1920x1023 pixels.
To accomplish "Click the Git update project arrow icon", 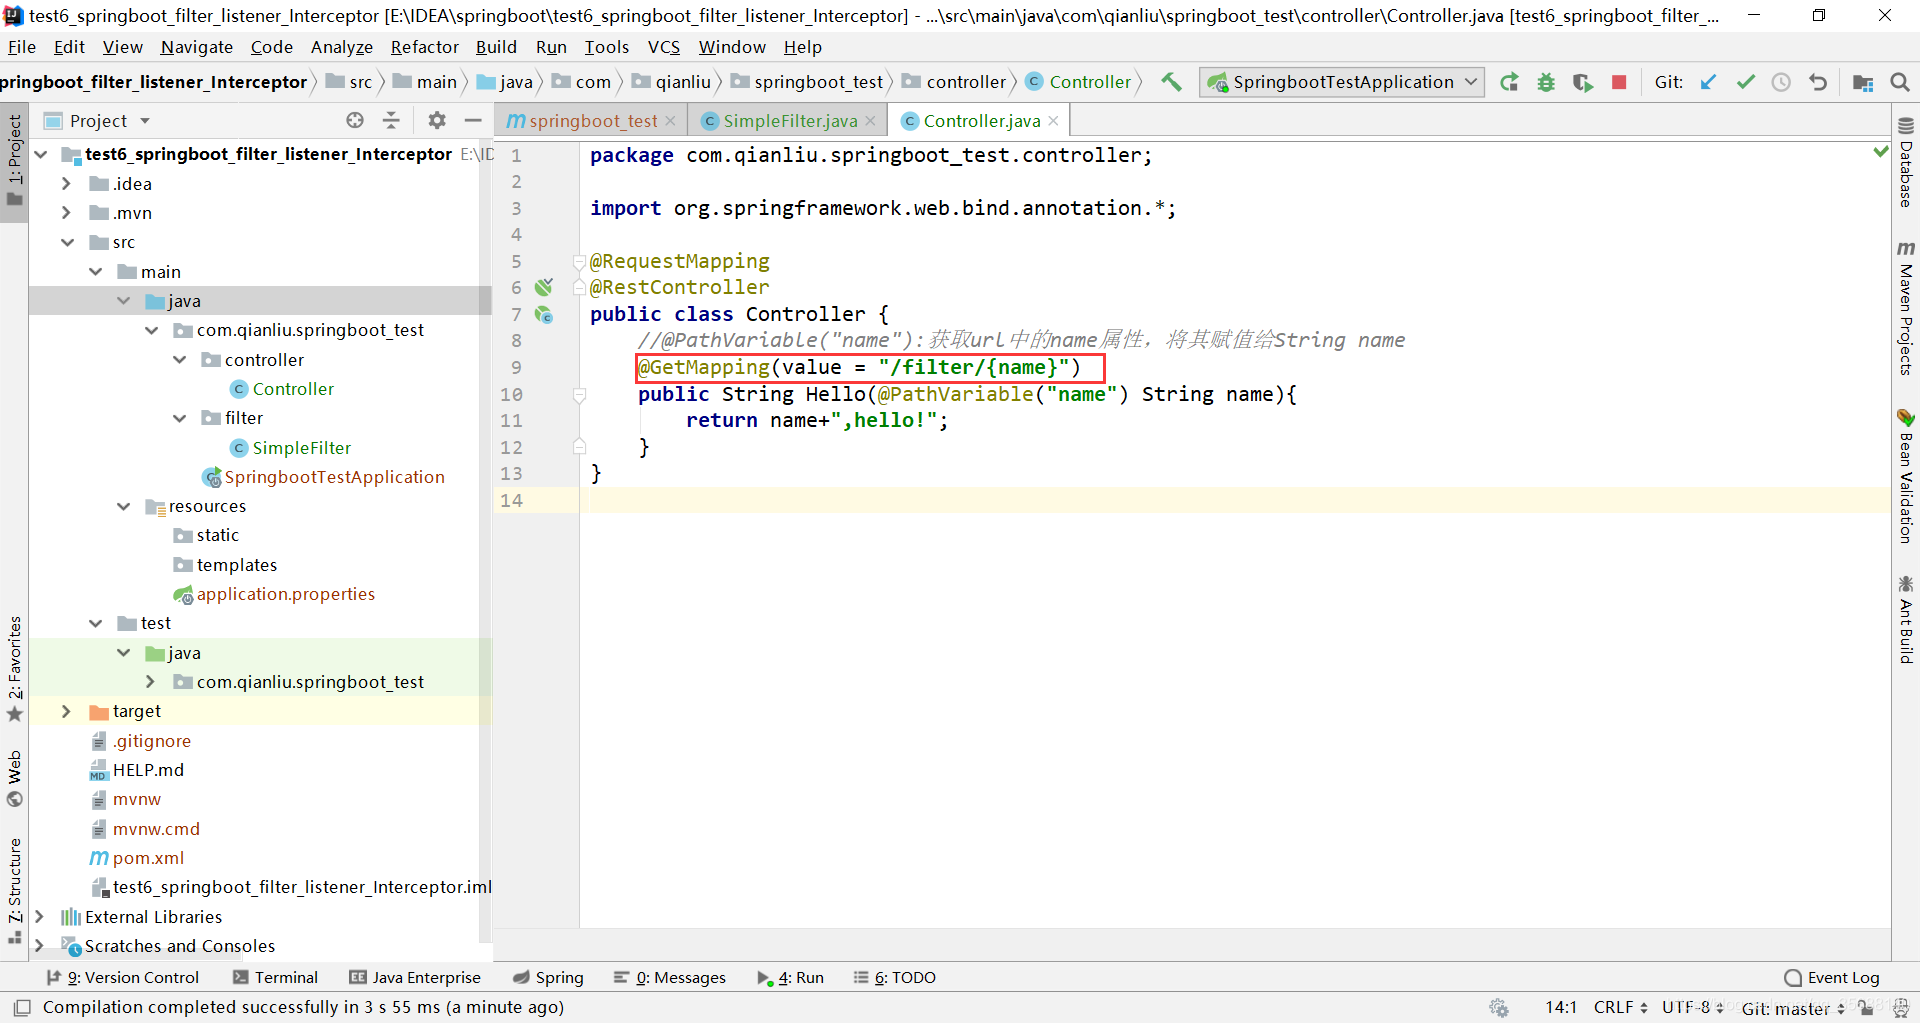I will [1709, 82].
